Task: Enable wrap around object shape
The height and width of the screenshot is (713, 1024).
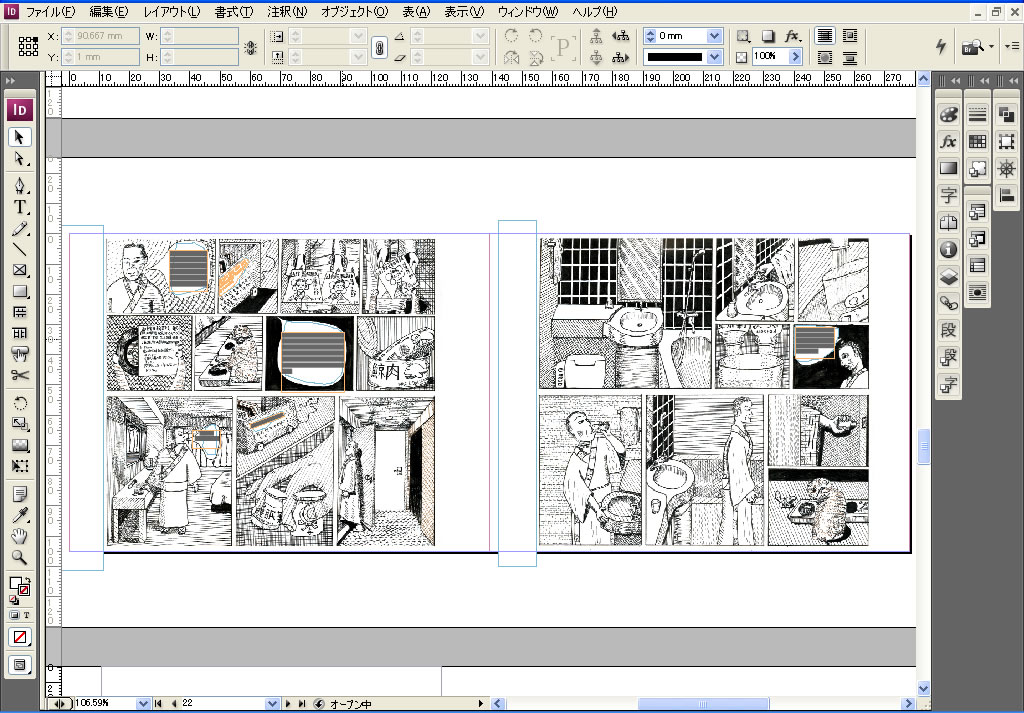Action: coord(825,57)
